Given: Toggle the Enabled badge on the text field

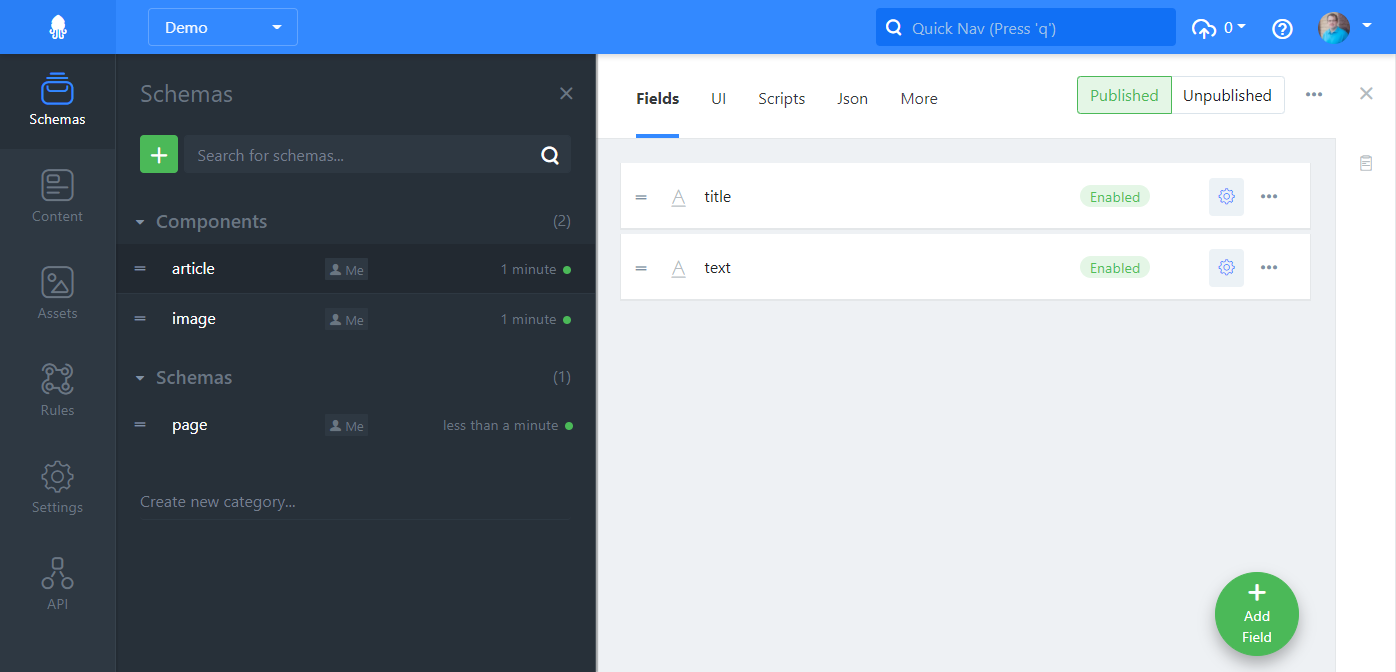Looking at the screenshot, I should (1114, 267).
